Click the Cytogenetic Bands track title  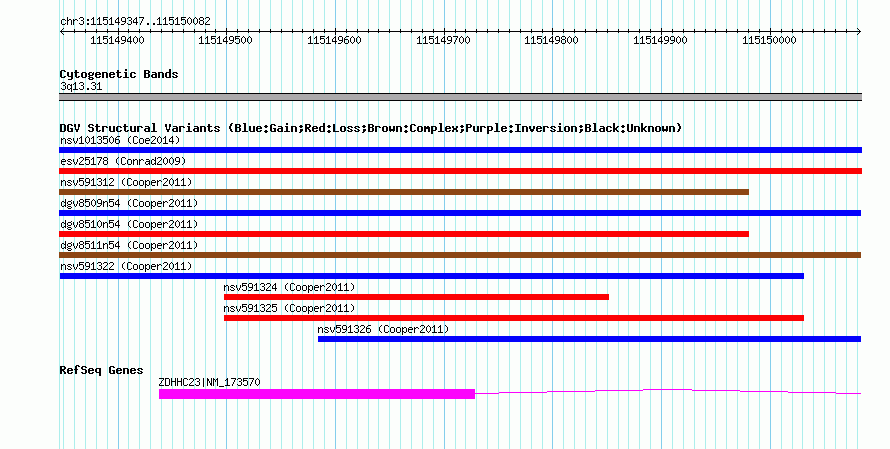coord(119,74)
